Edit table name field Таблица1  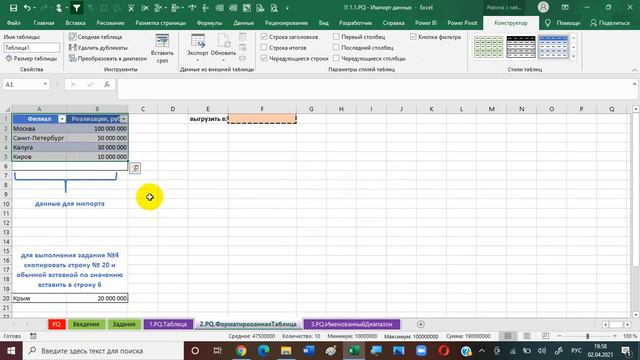pyautogui.click(x=31, y=48)
